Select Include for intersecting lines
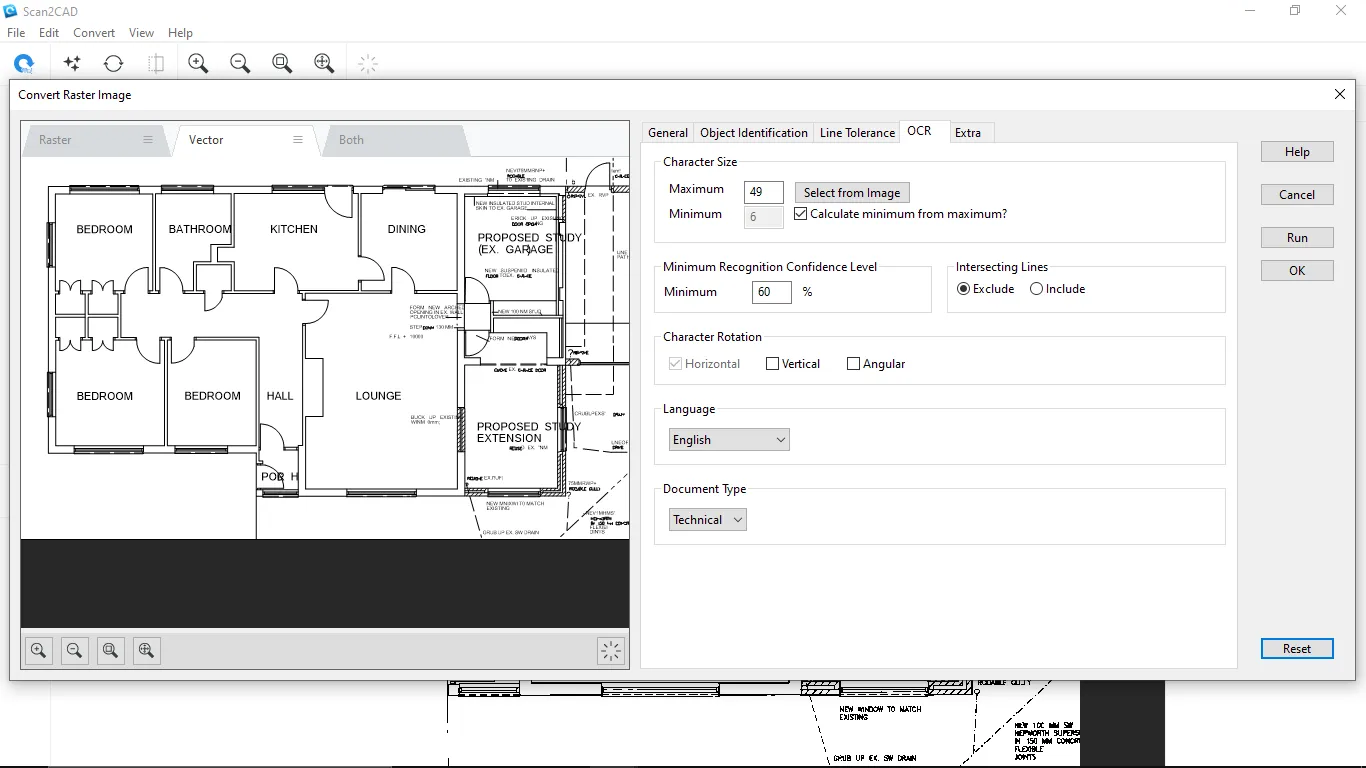The width and height of the screenshot is (1366, 768). pos(1037,289)
